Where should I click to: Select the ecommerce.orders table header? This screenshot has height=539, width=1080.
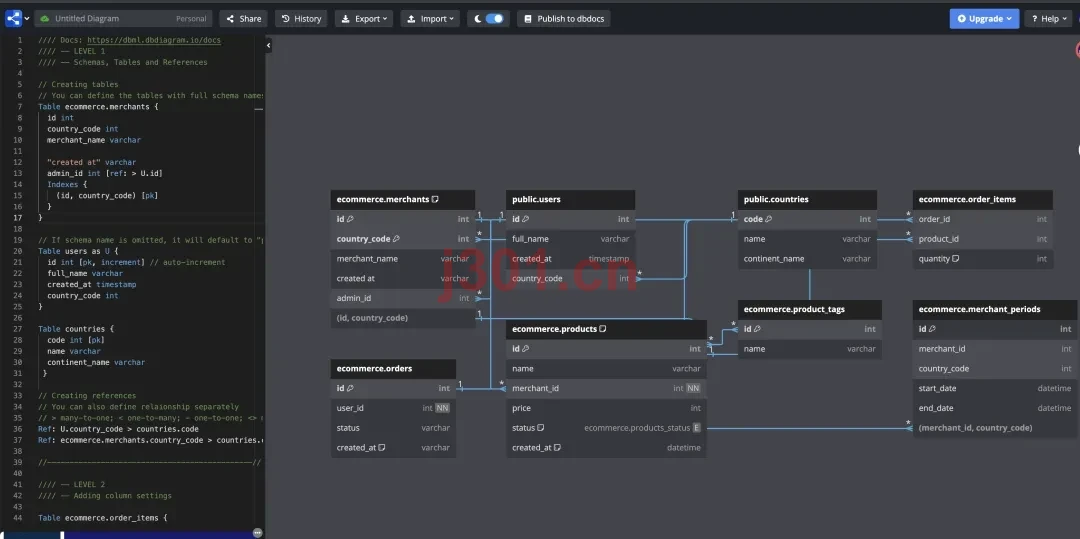[x=393, y=369]
